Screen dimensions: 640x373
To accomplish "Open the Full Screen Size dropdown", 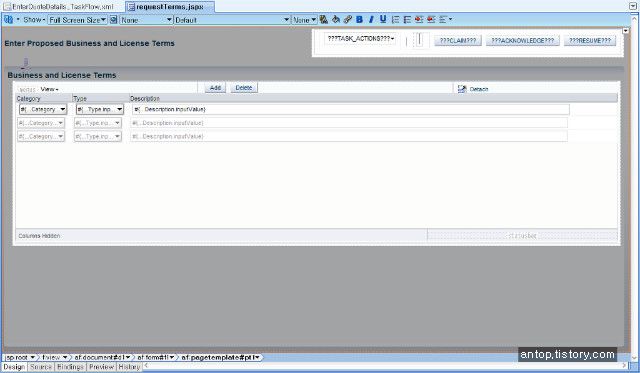I will [x=78, y=20].
